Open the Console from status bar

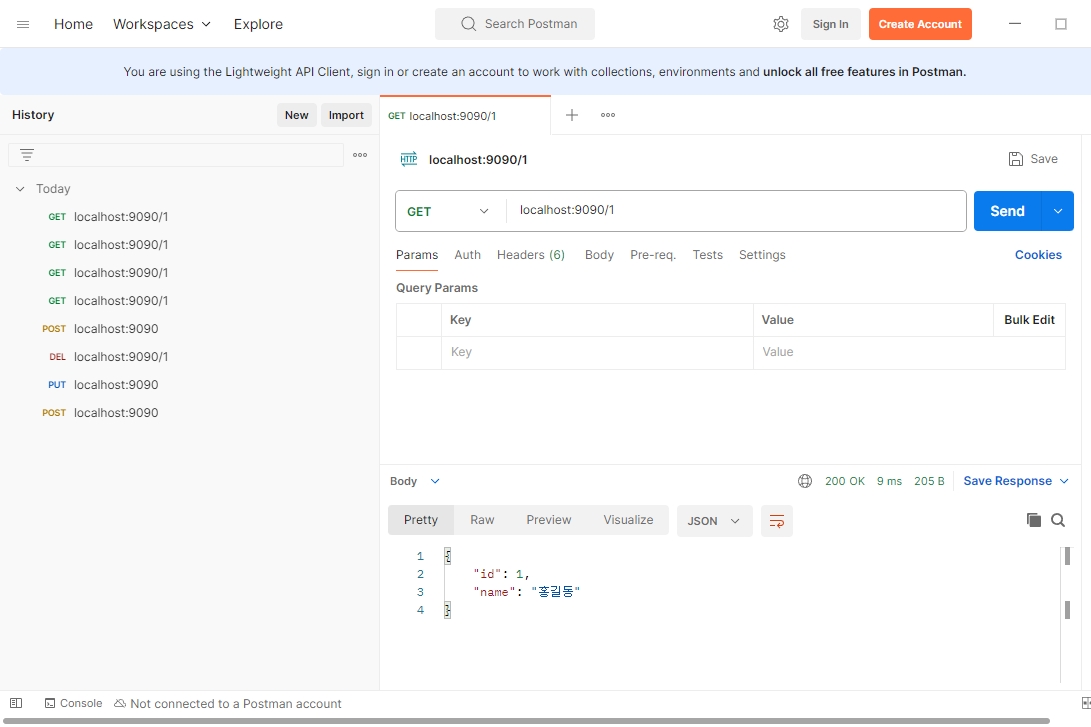coord(74,703)
